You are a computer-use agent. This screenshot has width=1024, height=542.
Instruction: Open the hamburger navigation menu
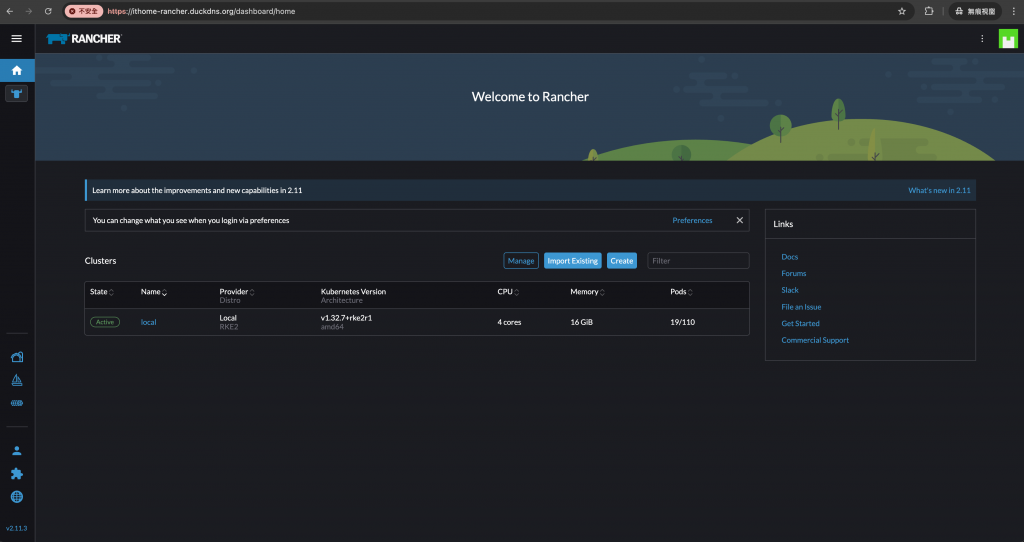point(17,39)
